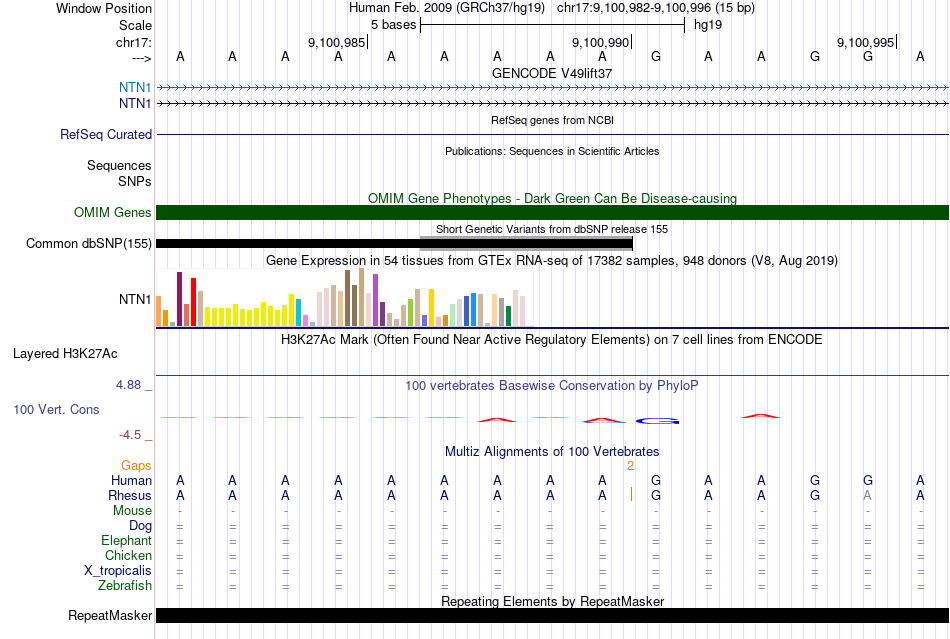Image resolution: width=950 pixels, height=639 pixels.
Task: Select the Chicken species label
Action: pos(128,555)
